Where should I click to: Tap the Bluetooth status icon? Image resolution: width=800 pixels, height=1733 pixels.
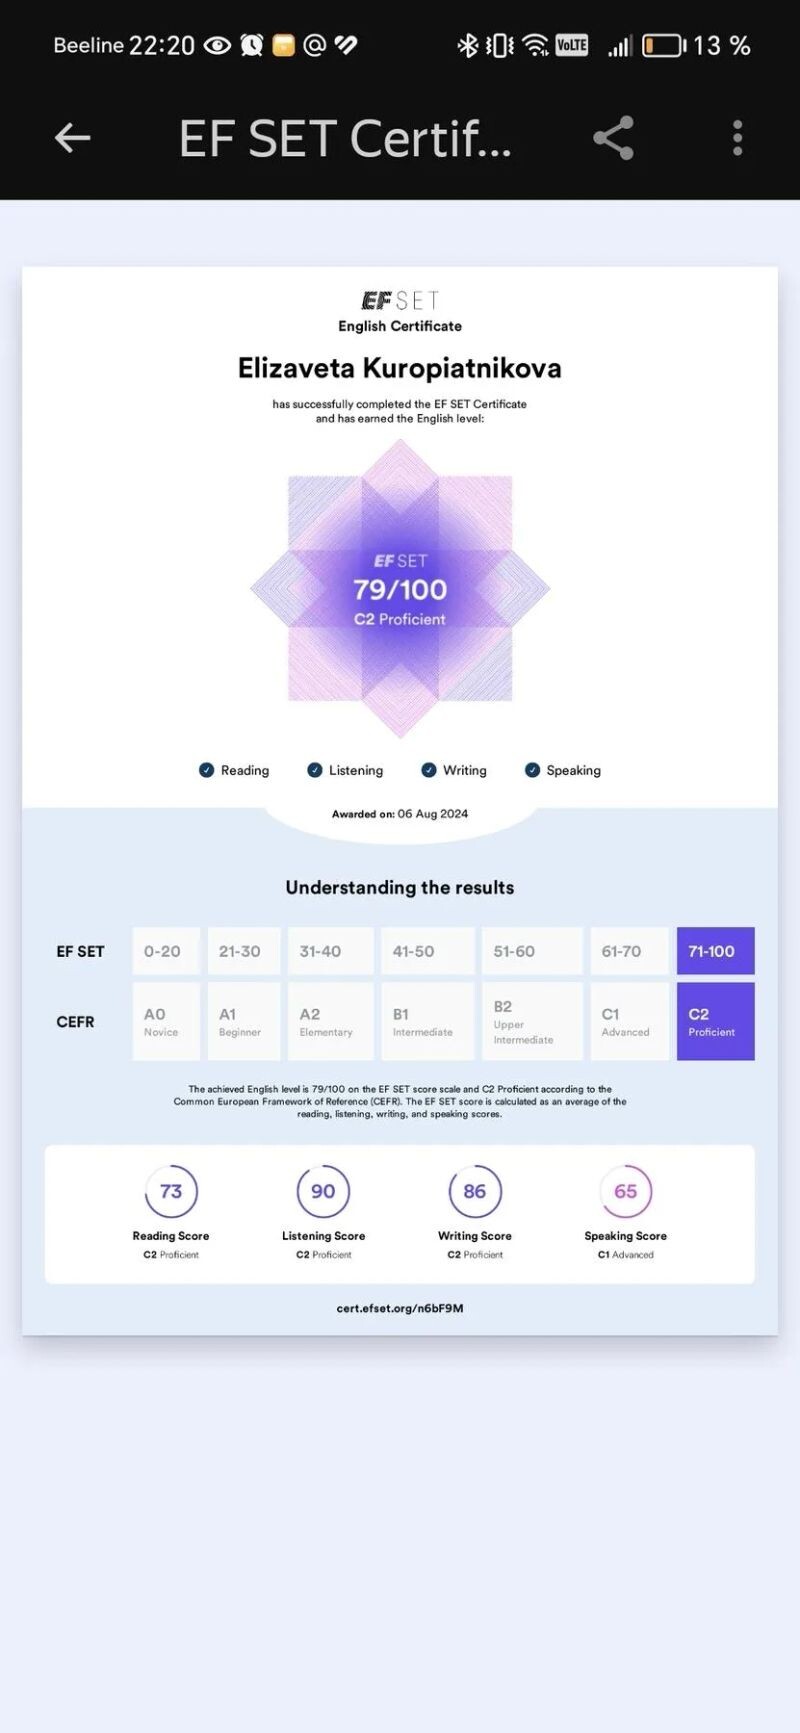point(467,46)
